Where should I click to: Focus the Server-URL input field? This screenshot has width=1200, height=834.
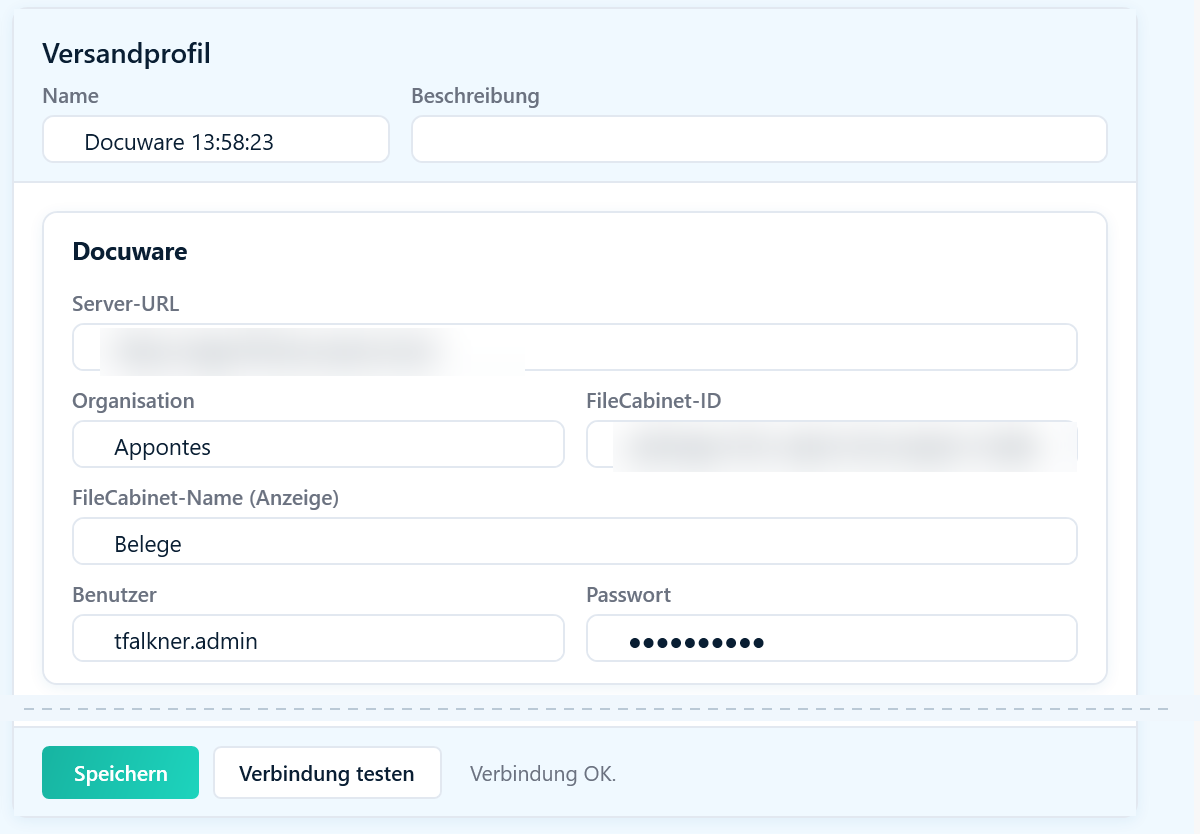point(575,347)
